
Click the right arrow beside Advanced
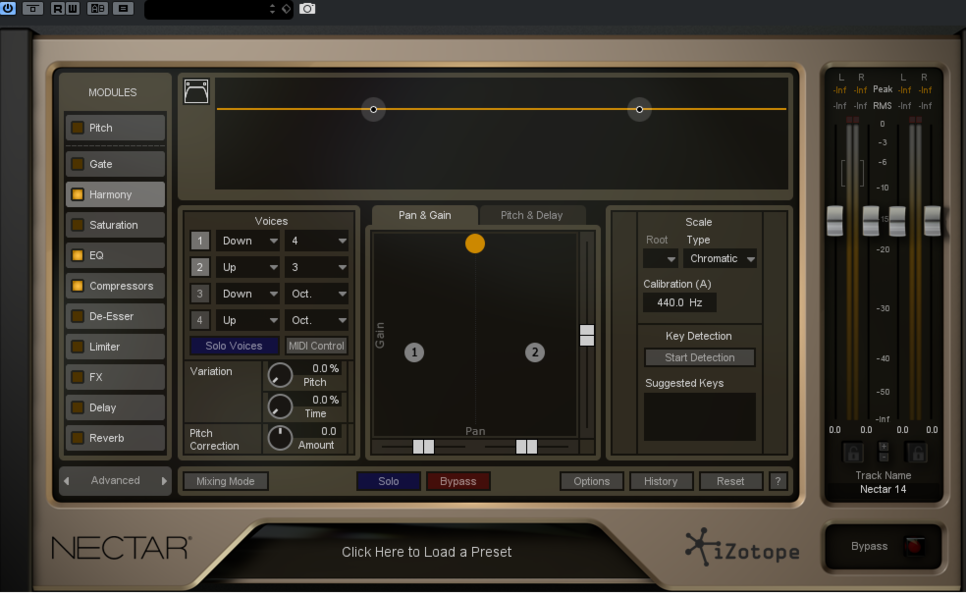[x=164, y=480]
